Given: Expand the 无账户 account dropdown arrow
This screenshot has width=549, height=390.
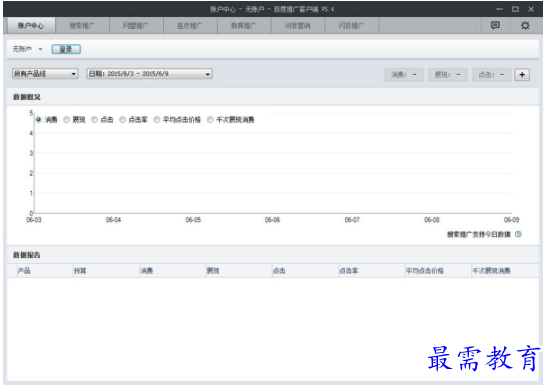Looking at the screenshot, I should coord(40,49).
